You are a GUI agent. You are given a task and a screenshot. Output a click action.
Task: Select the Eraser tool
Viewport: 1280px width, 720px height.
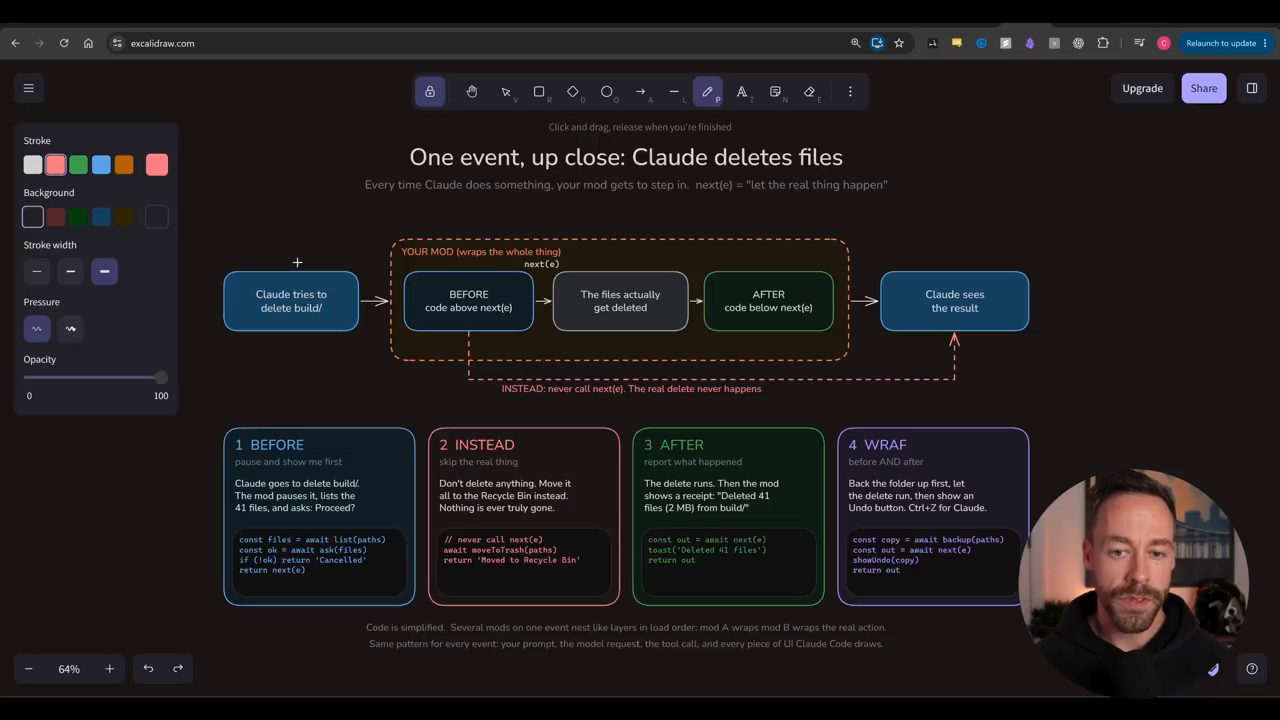click(810, 92)
